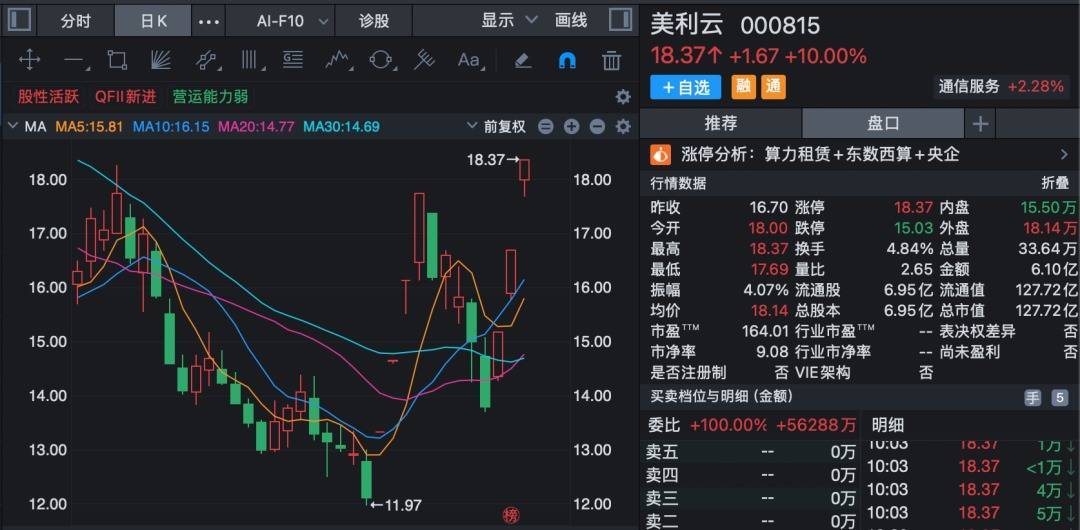Click the QFII新进 tag
This screenshot has width=1080, height=530.
(125, 96)
